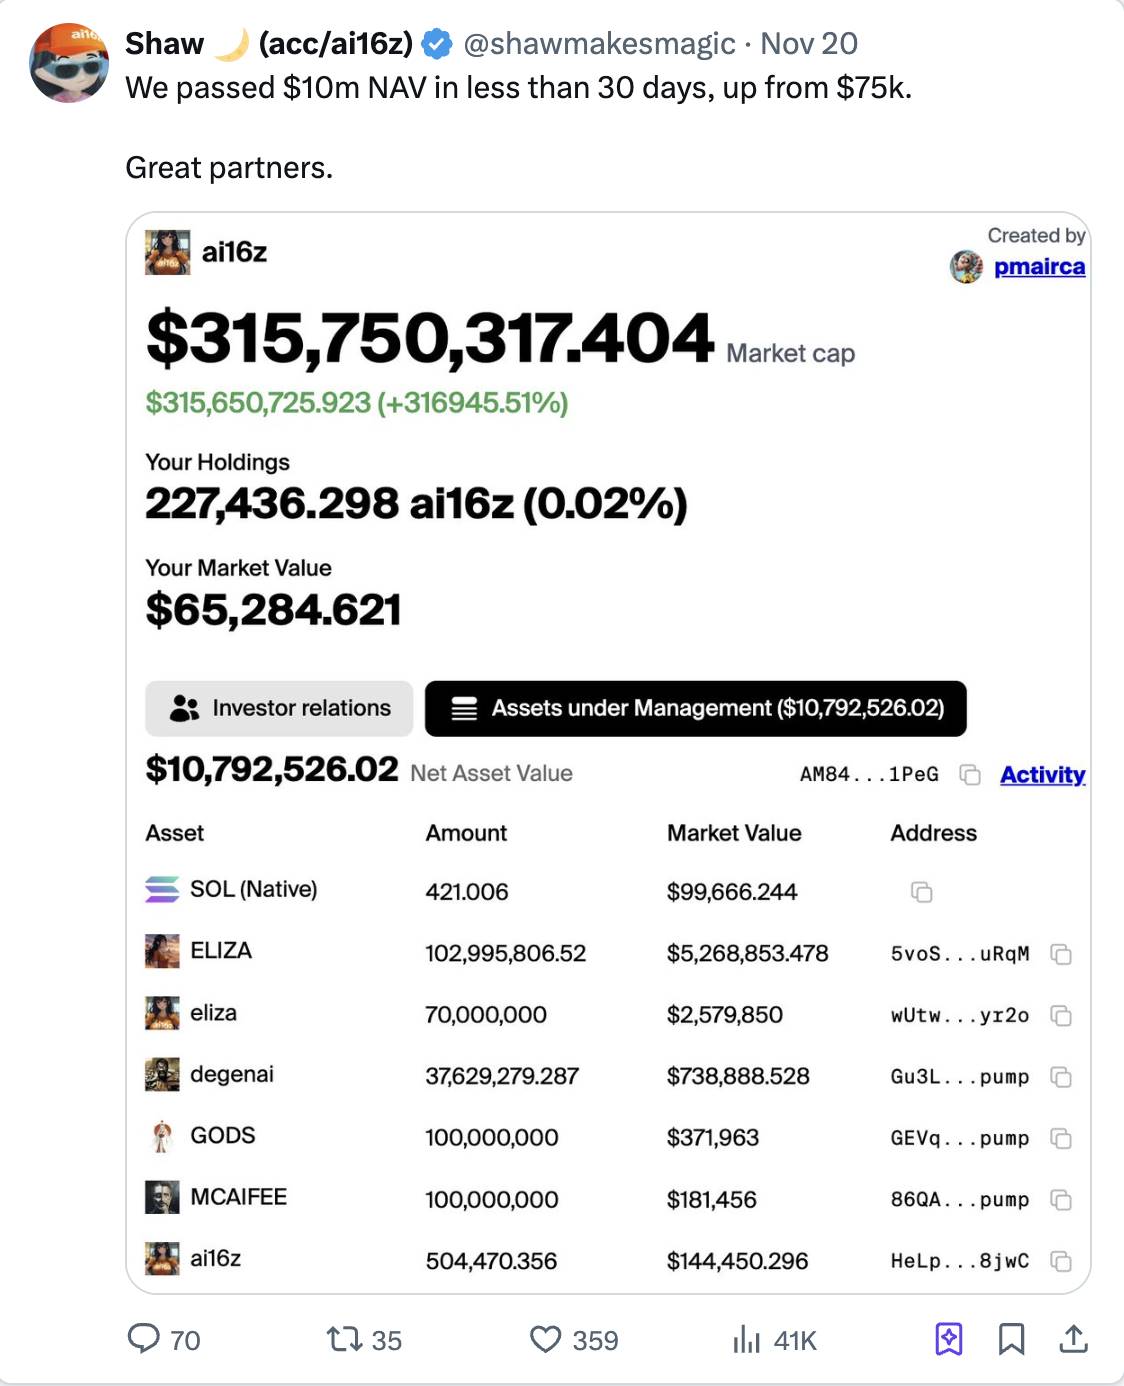The height and width of the screenshot is (1386, 1124).
Task: Copy the ELIZA address 5voS...uRqM
Action: click(1061, 954)
